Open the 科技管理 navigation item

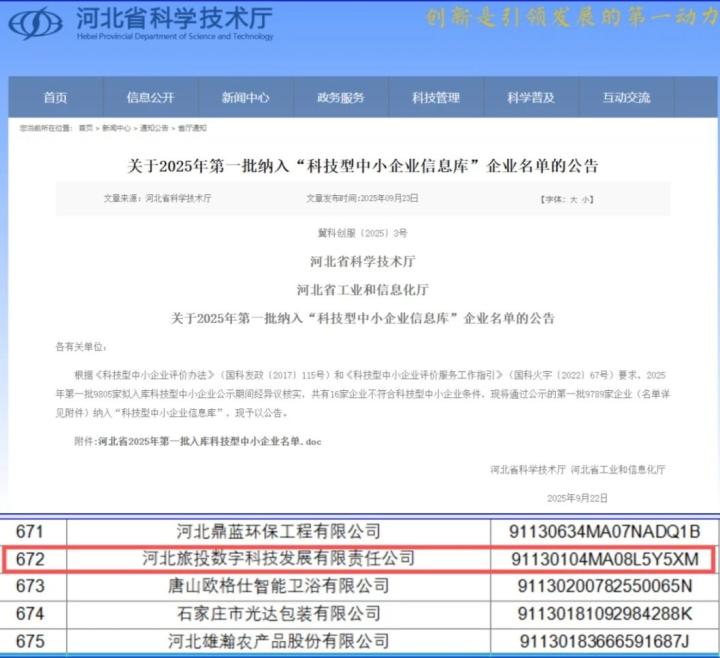tap(436, 97)
